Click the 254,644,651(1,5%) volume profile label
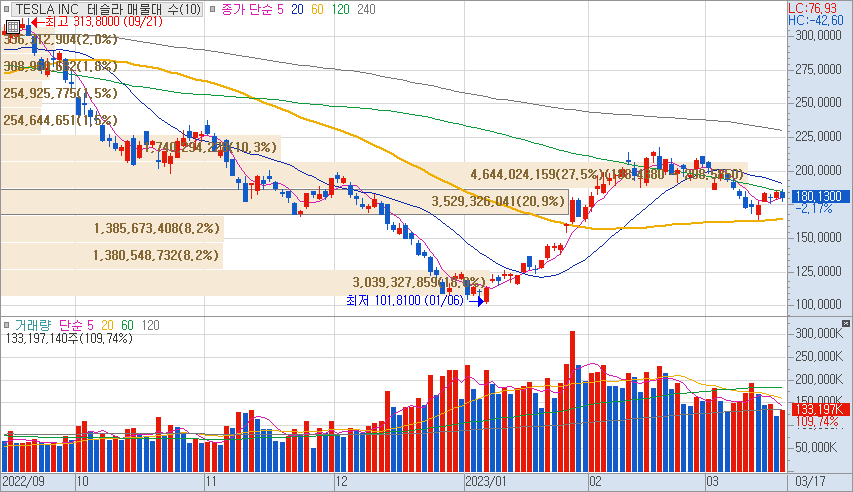The height and width of the screenshot is (492, 853). coord(60,120)
